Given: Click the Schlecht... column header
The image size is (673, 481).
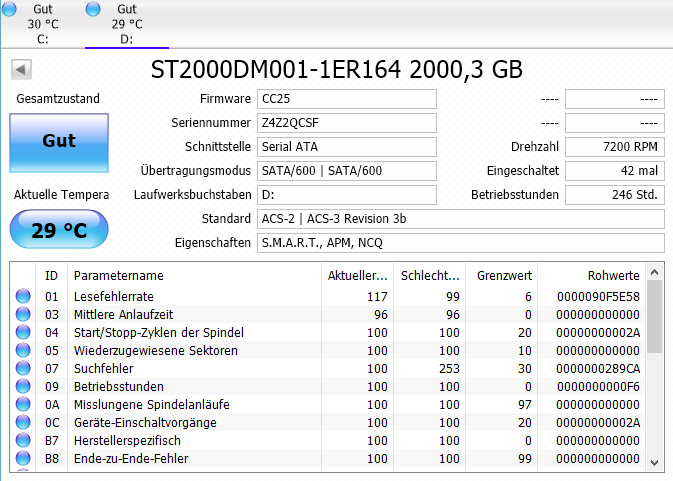Looking at the screenshot, I should [x=430, y=275].
